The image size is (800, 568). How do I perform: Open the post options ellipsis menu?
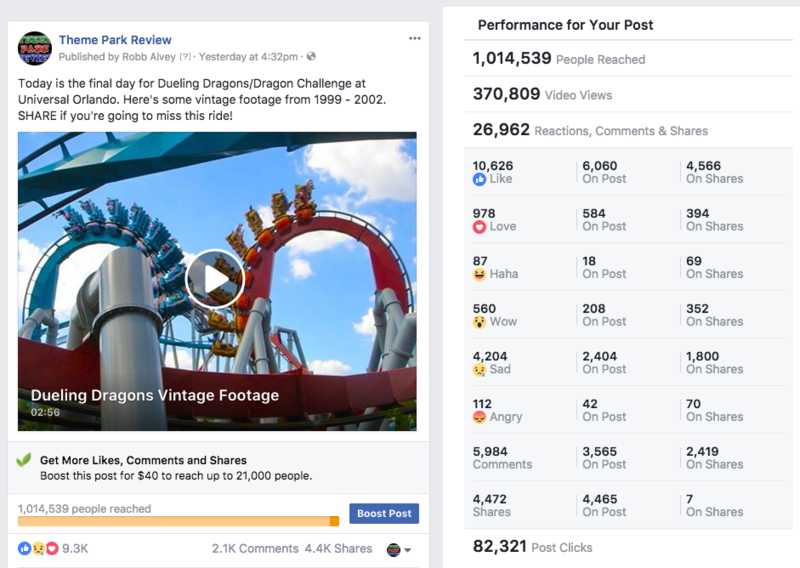[x=415, y=38]
